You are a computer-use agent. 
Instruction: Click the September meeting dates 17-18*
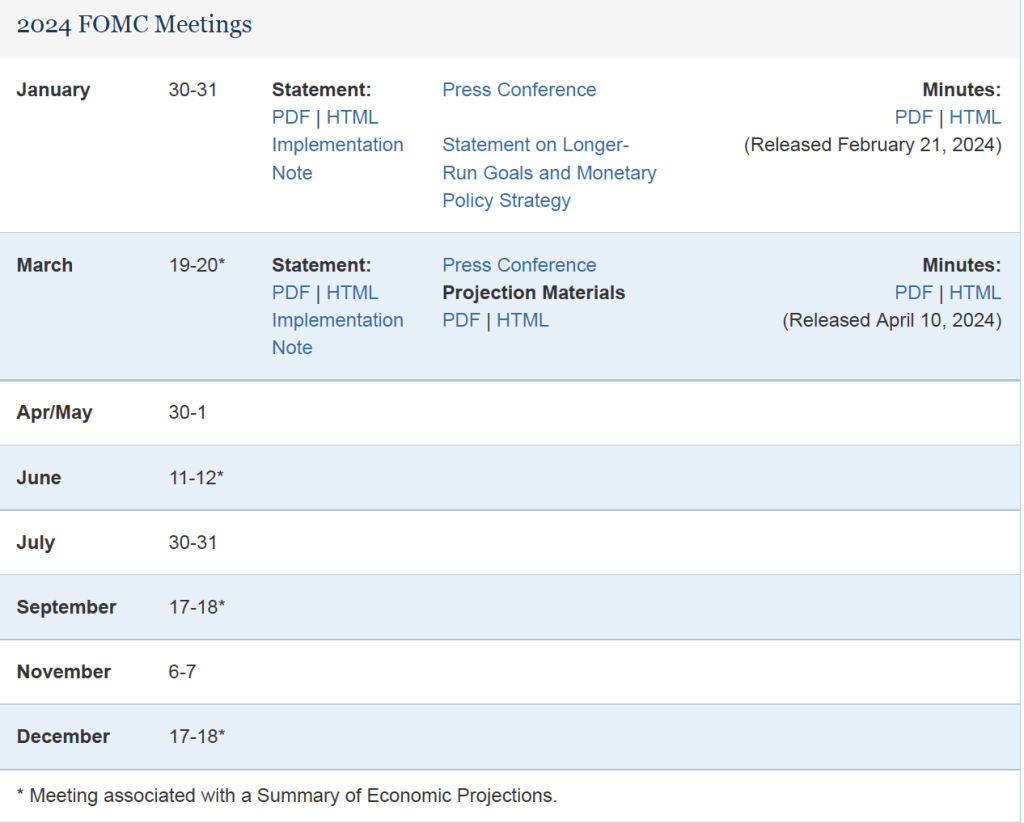pos(196,607)
